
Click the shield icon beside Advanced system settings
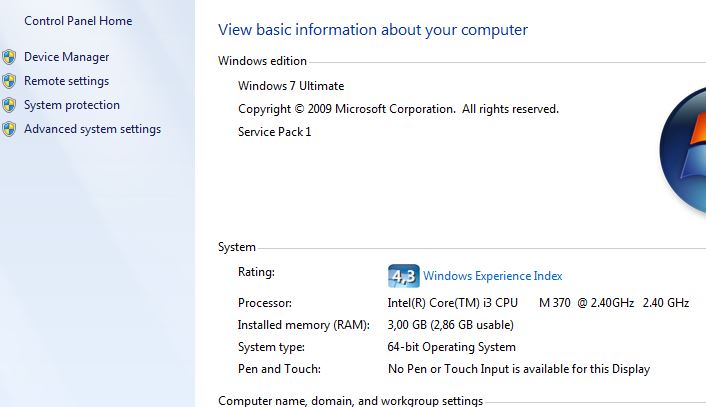(x=9, y=129)
